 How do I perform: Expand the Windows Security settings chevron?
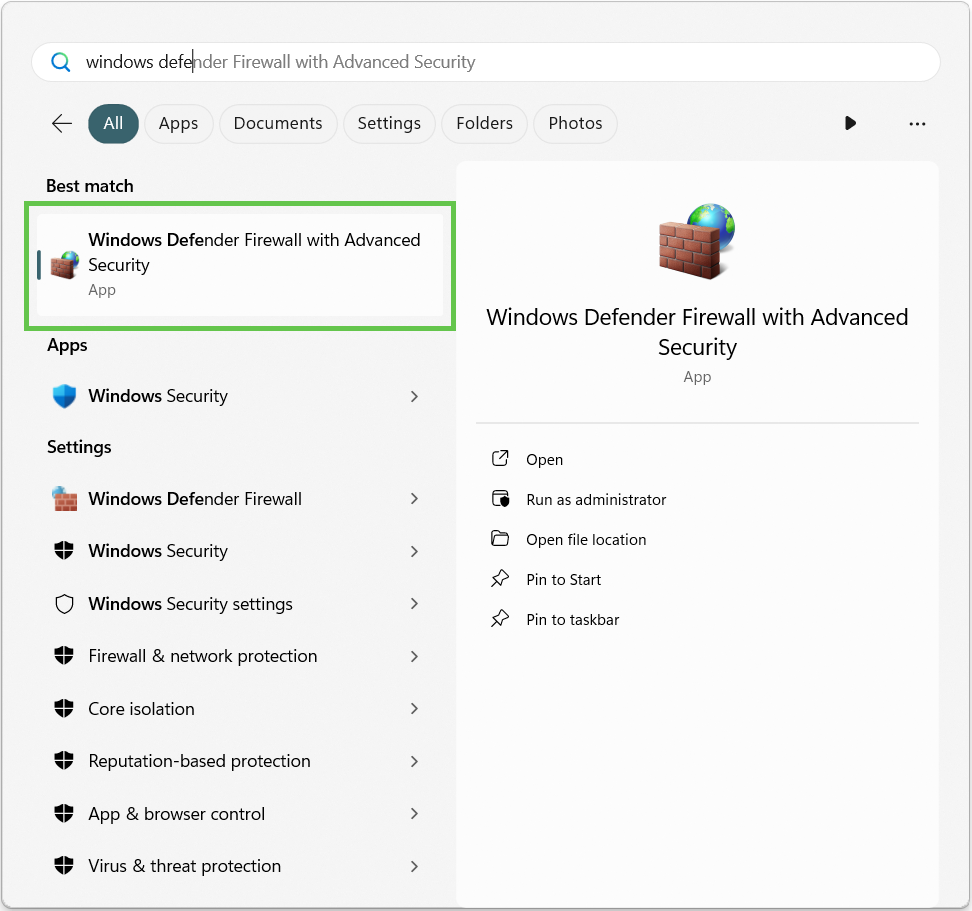pos(415,604)
